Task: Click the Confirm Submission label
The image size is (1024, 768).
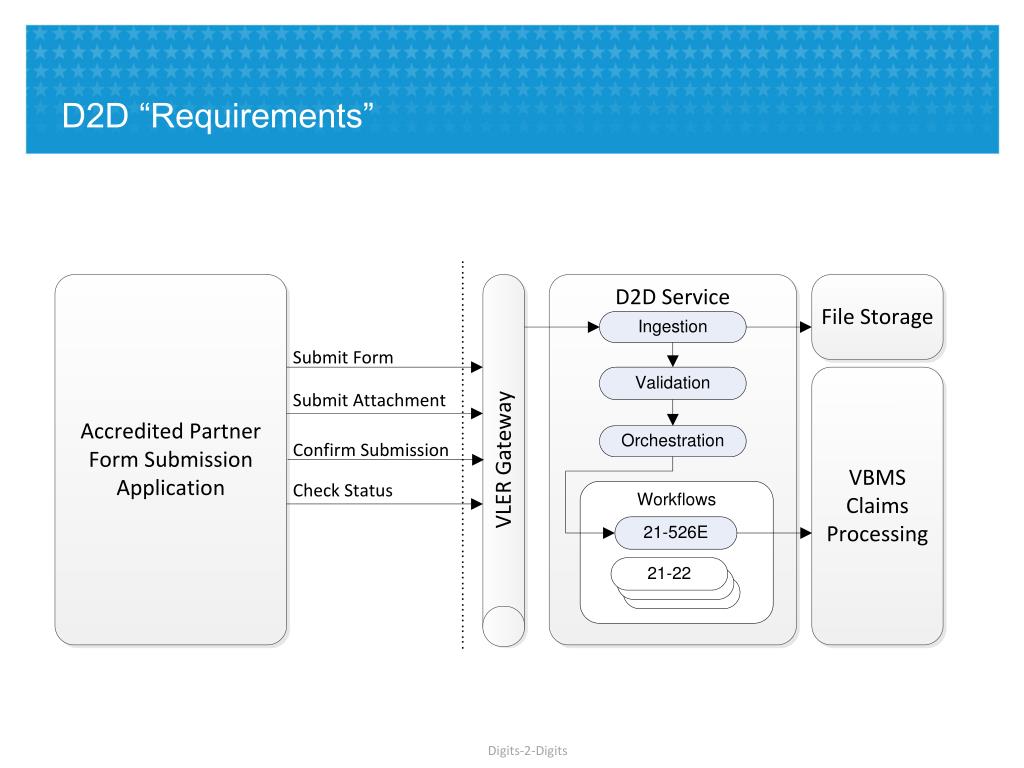Action: click(x=370, y=450)
